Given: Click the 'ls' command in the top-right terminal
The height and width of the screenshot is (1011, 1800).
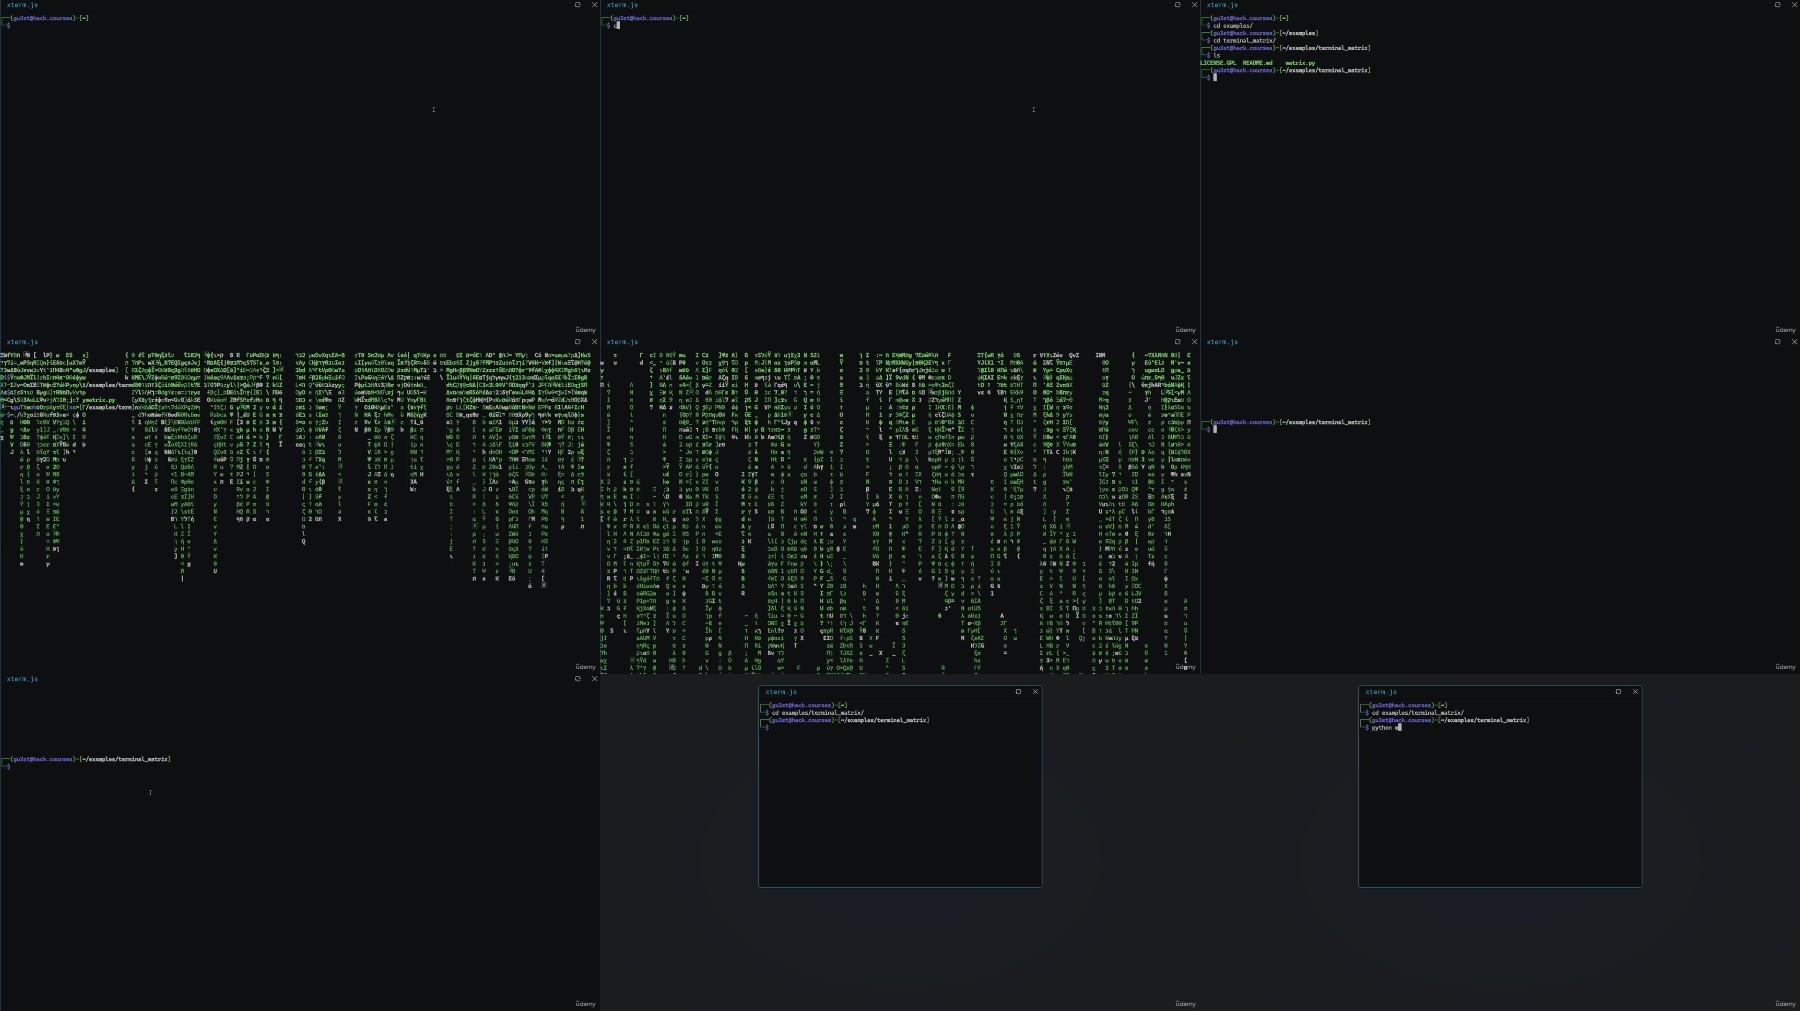Looking at the screenshot, I should 1215,56.
